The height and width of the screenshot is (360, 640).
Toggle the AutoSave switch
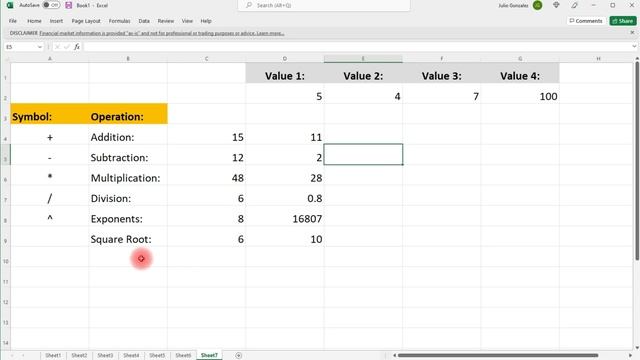click(x=51, y=5)
